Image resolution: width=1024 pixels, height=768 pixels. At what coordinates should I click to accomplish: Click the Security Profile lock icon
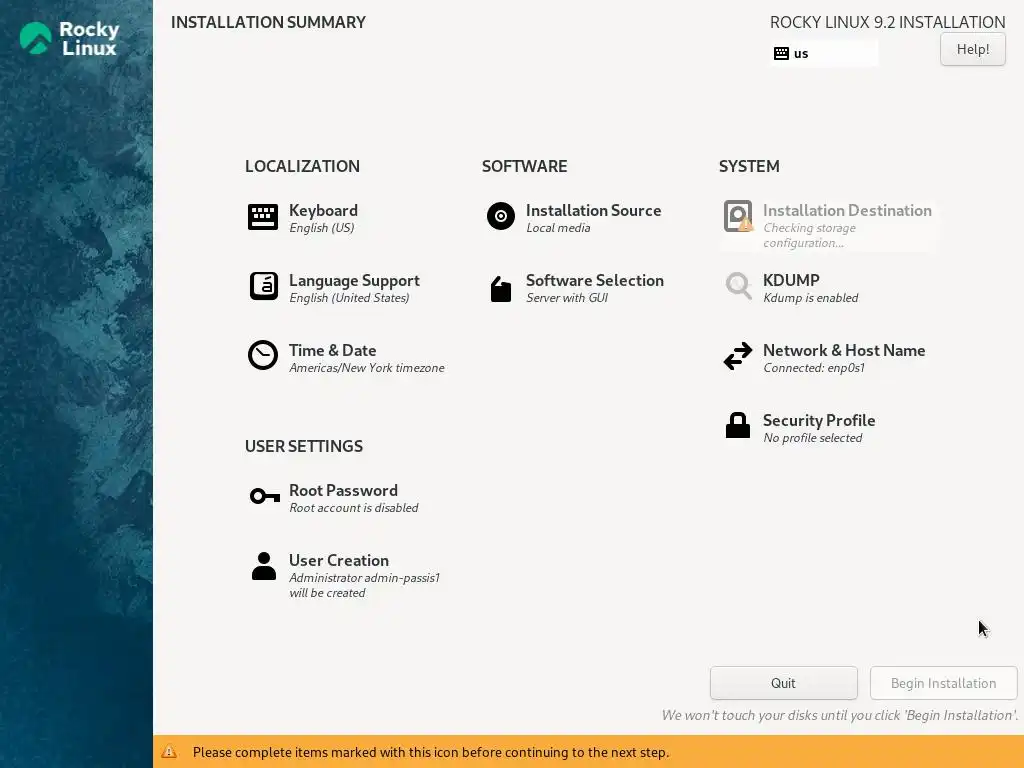tap(738, 425)
